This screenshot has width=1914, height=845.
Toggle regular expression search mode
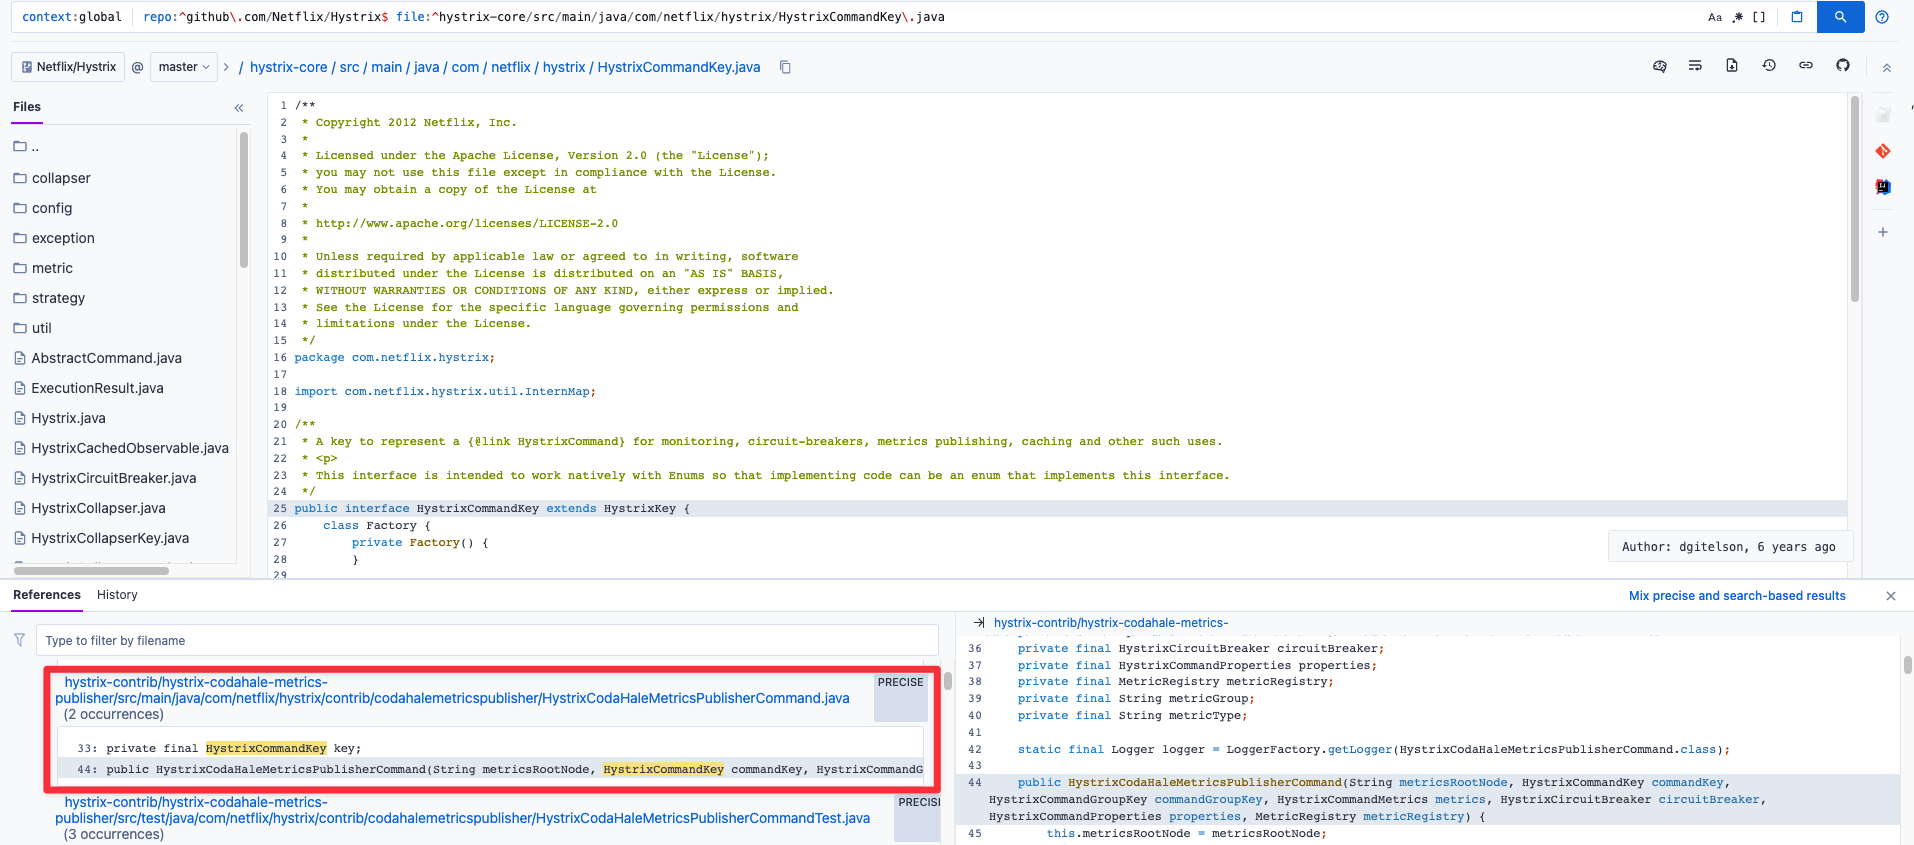[x=1738, y=17]
